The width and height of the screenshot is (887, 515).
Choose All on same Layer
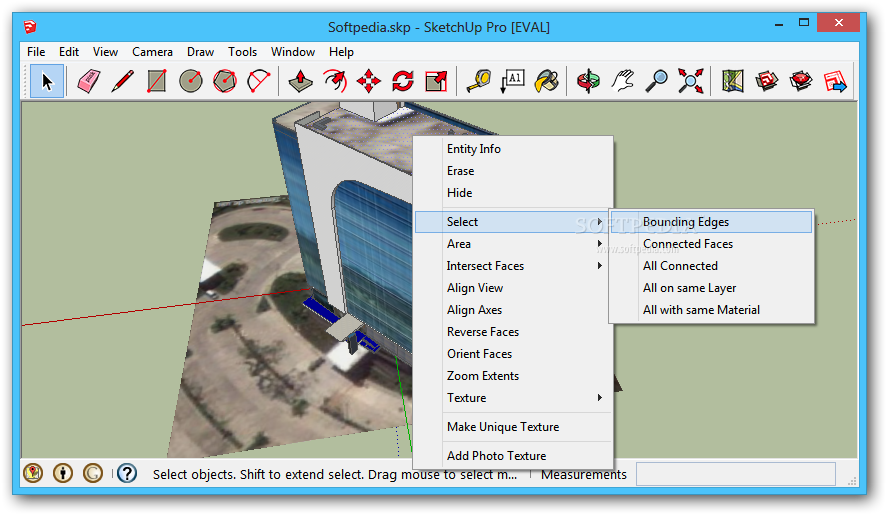tap(712, 288)
